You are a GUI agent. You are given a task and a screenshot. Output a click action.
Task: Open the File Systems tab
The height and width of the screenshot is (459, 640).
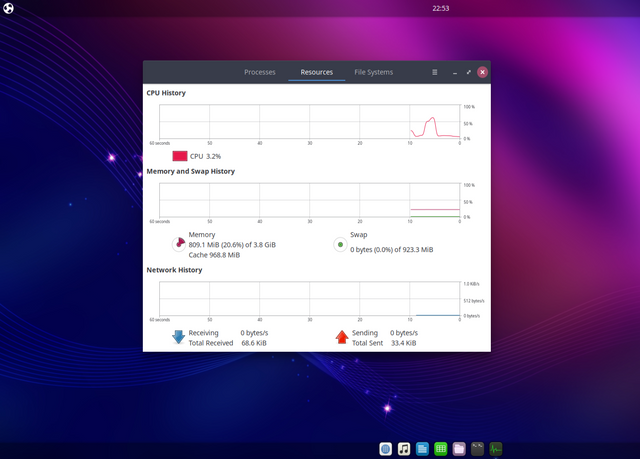373,72
